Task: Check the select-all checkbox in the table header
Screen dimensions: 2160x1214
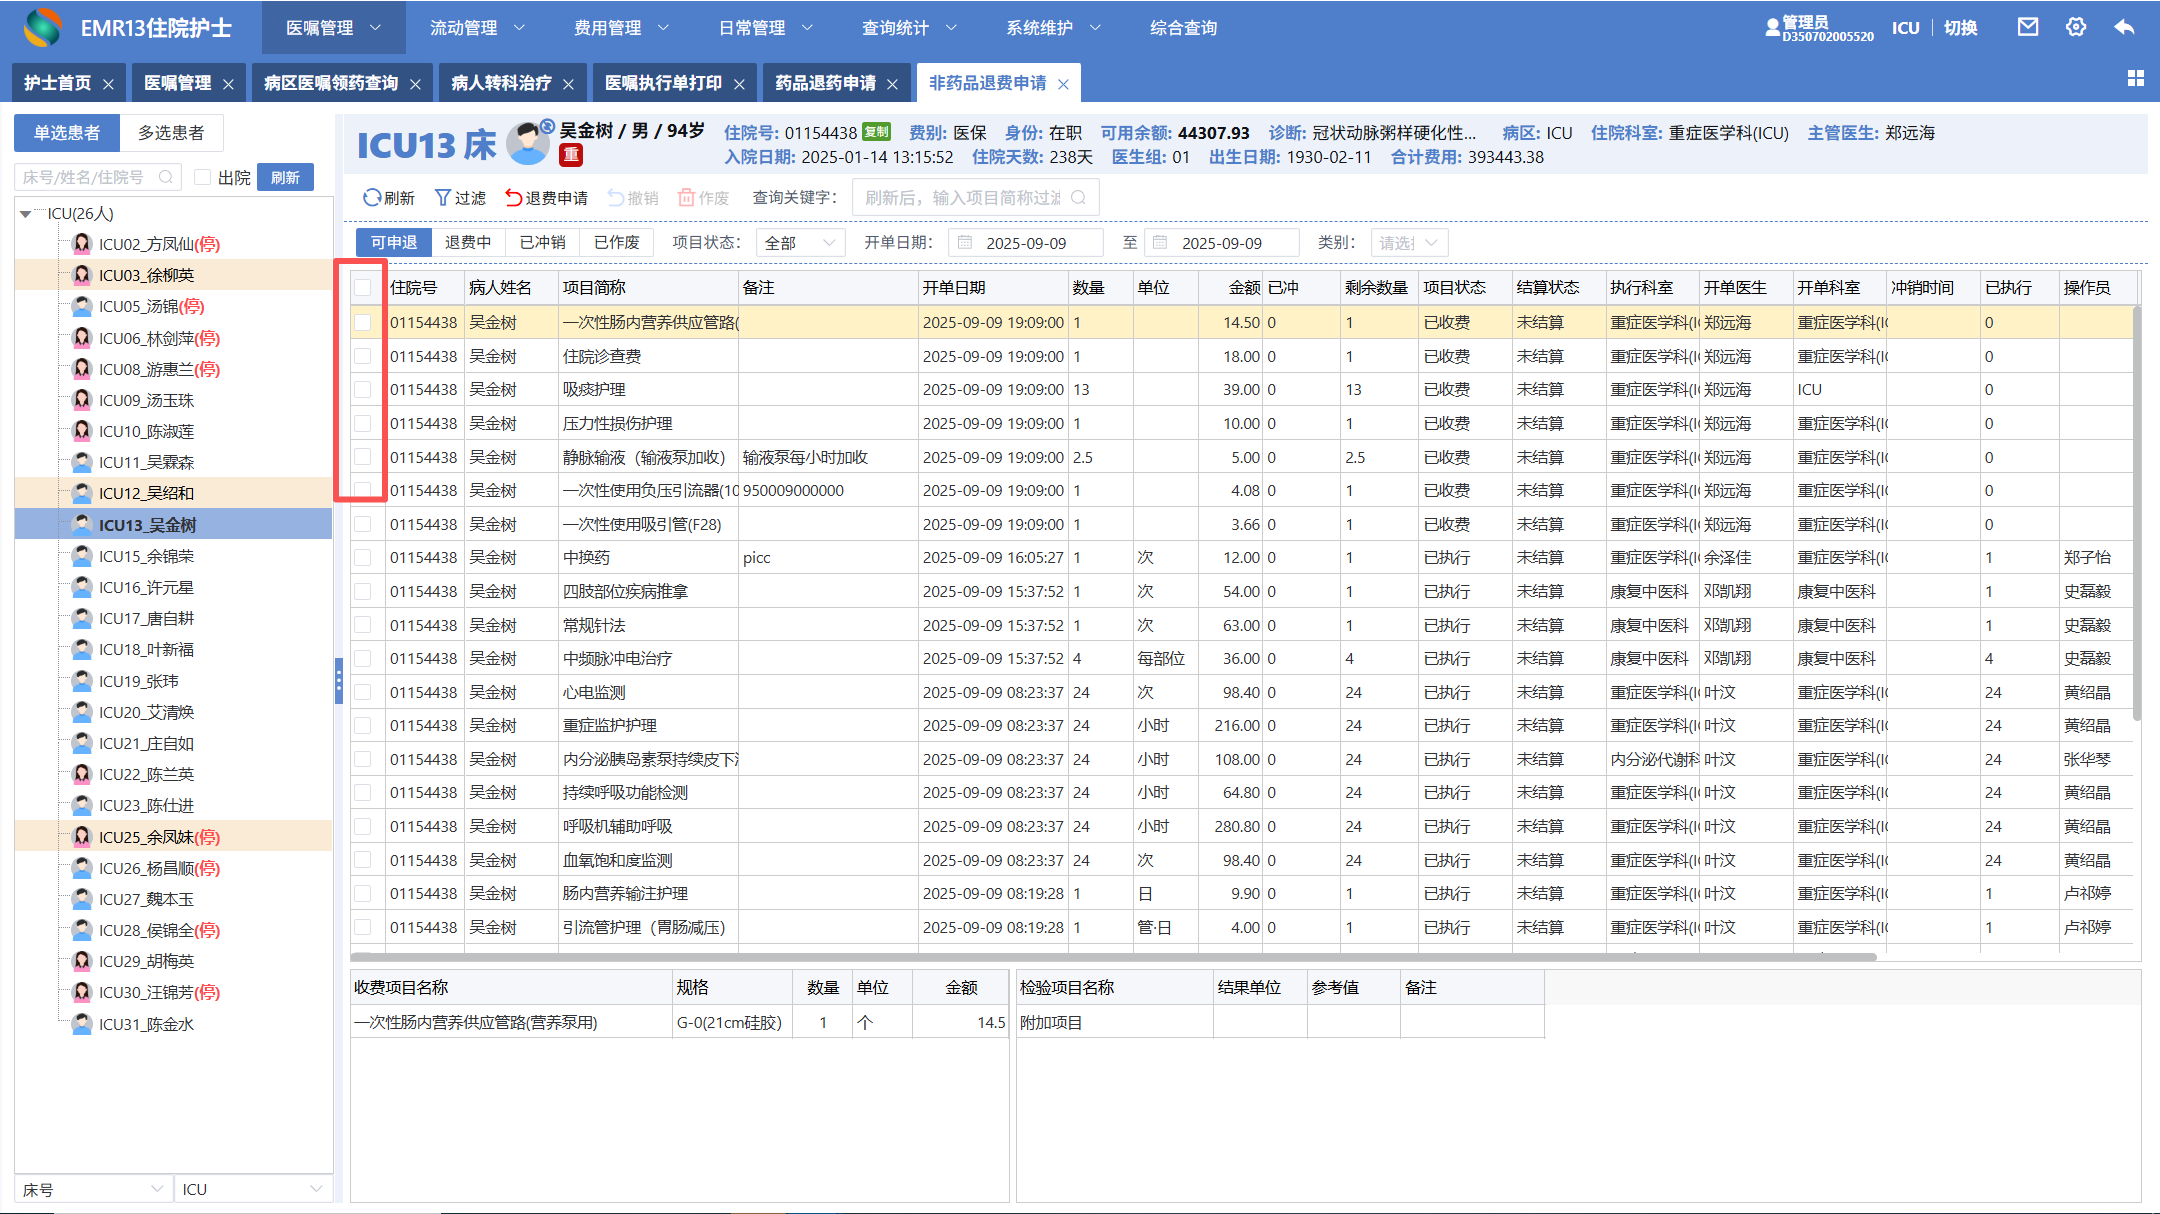Action: pos(362,288)
